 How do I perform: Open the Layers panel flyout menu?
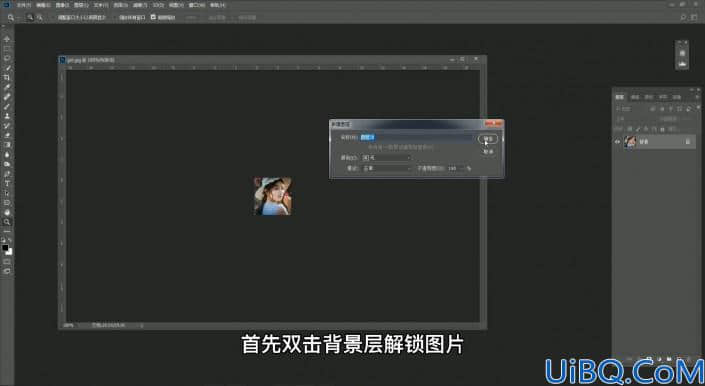[x=698, y=97]
